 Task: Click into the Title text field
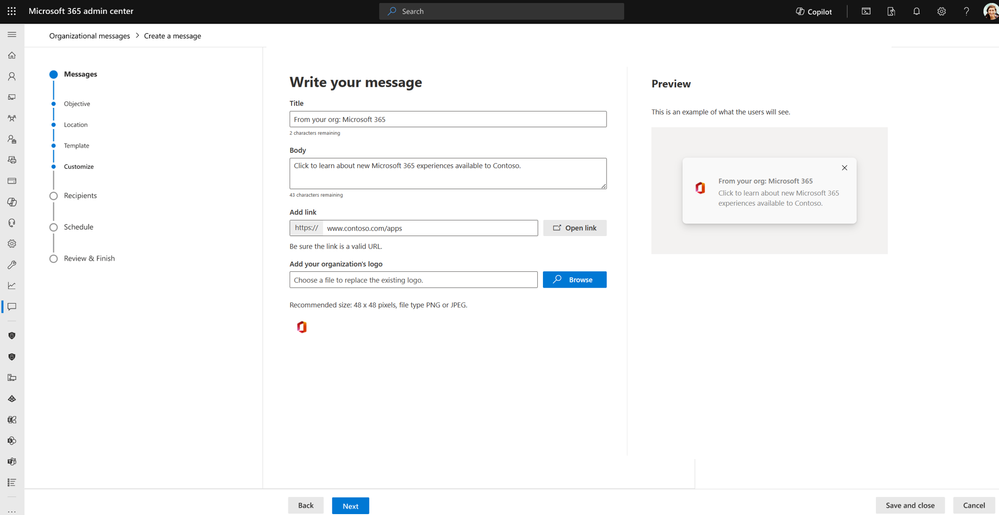click(448, 119)
